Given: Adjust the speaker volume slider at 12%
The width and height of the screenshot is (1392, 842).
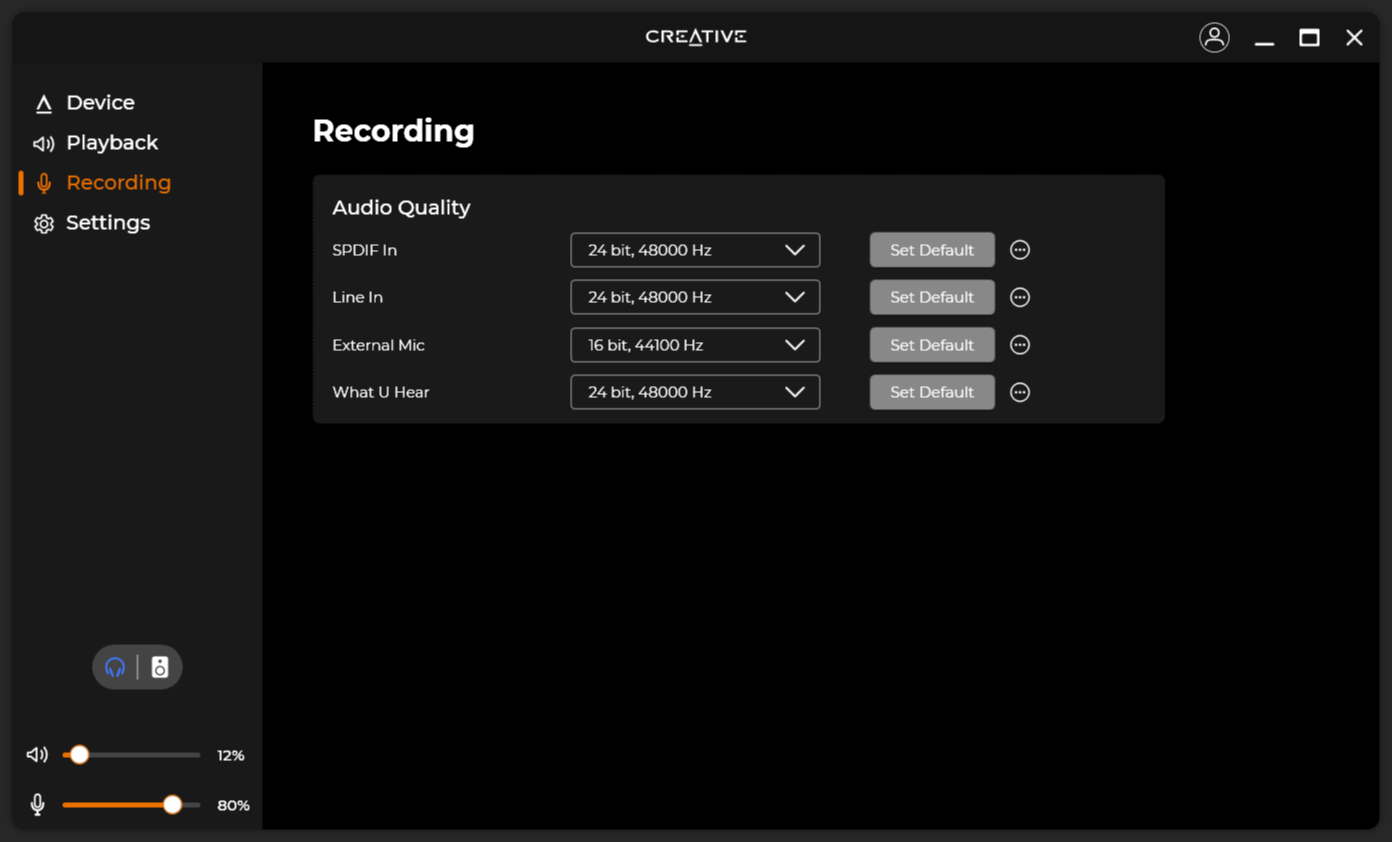Looking at the screenshot, I should (79, 755).
